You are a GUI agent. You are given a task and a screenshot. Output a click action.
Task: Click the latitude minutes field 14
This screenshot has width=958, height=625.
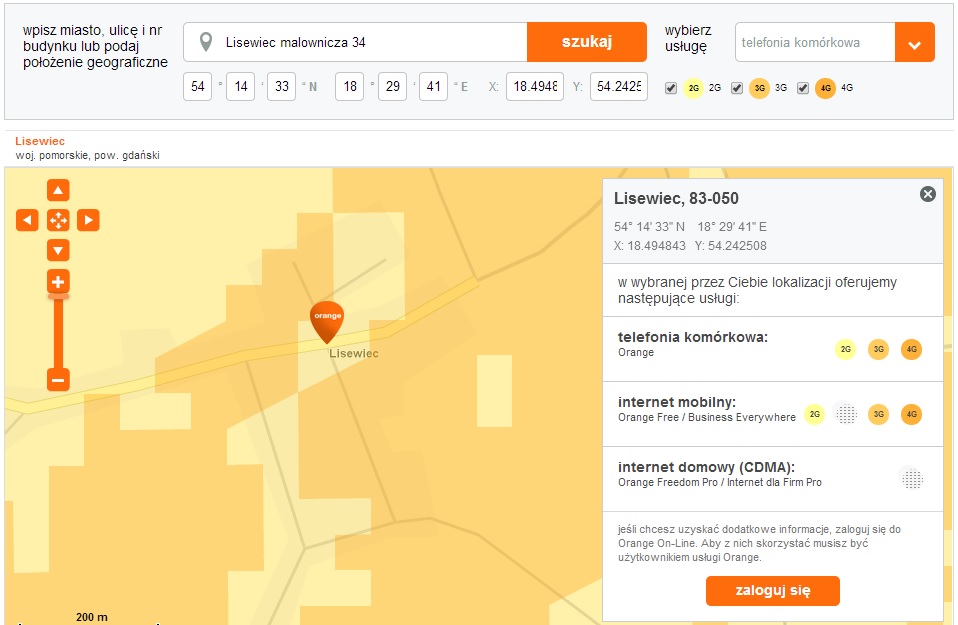coord(241,86)
